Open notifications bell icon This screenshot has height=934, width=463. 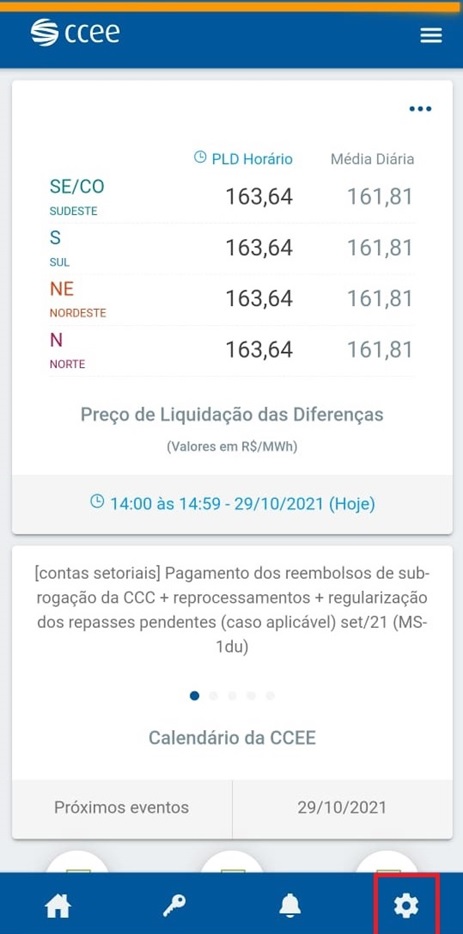coord(290,906)
